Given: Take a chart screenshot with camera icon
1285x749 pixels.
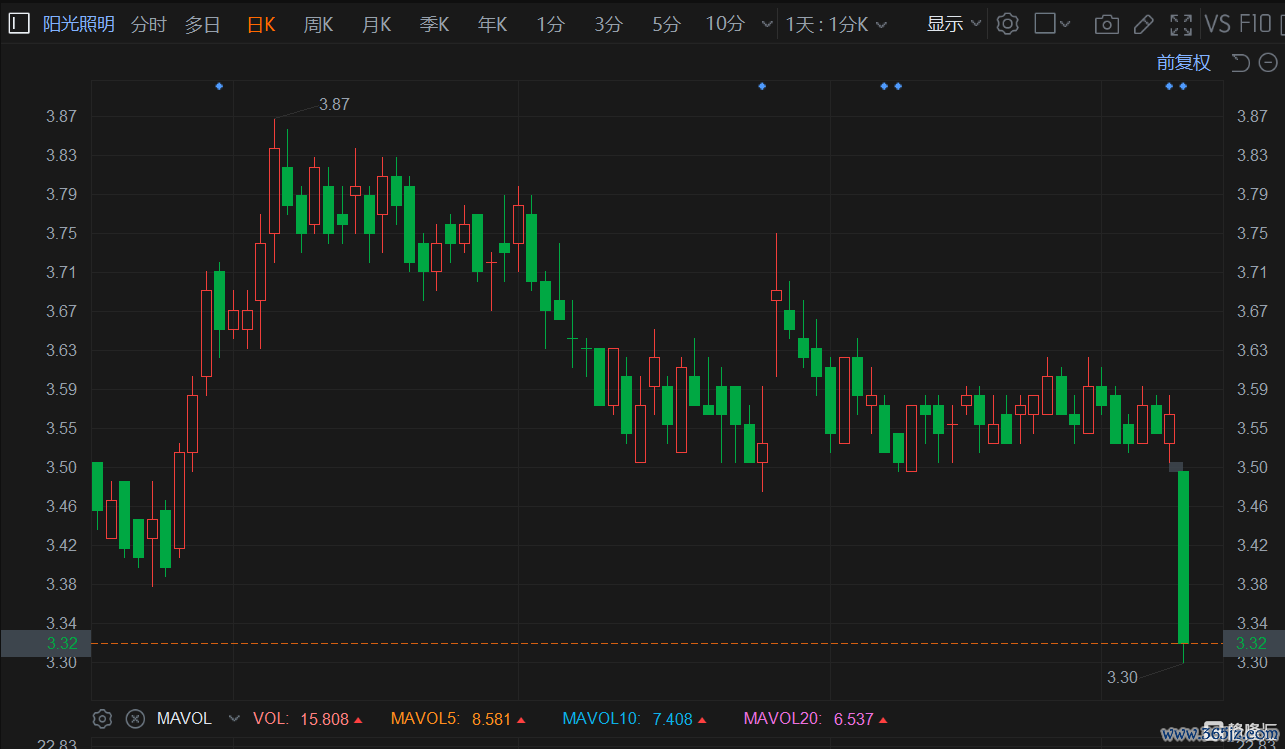Looking at the screenshot, I should coord(1106,24).
